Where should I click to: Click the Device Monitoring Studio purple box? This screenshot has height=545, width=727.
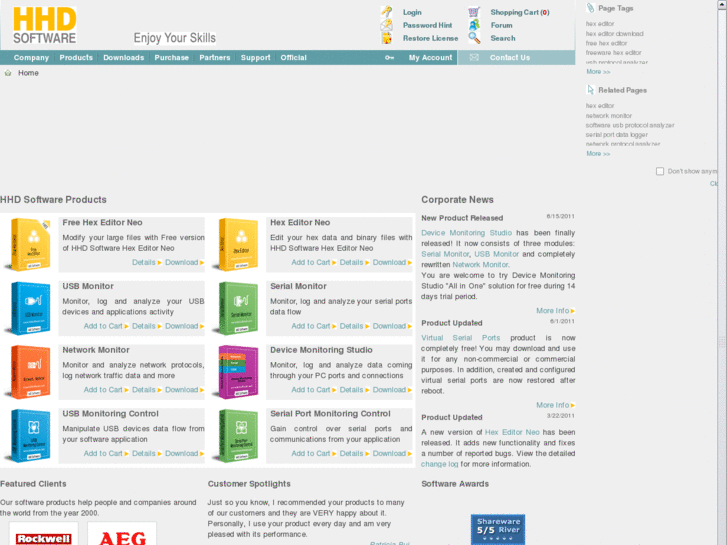coord(236,372)
